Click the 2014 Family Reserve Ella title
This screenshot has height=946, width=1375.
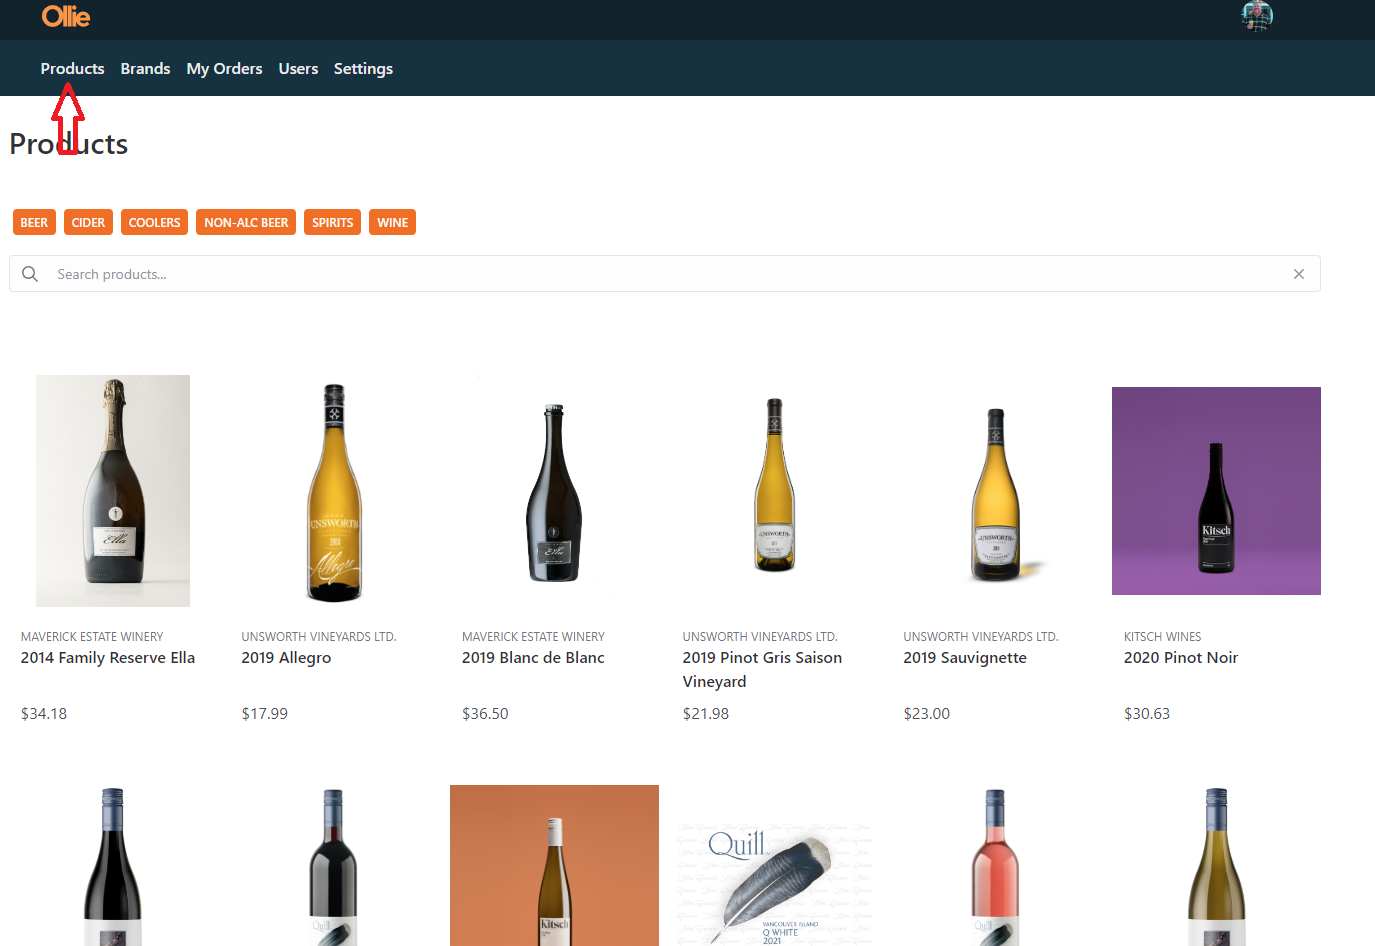[x=108, y=658]
